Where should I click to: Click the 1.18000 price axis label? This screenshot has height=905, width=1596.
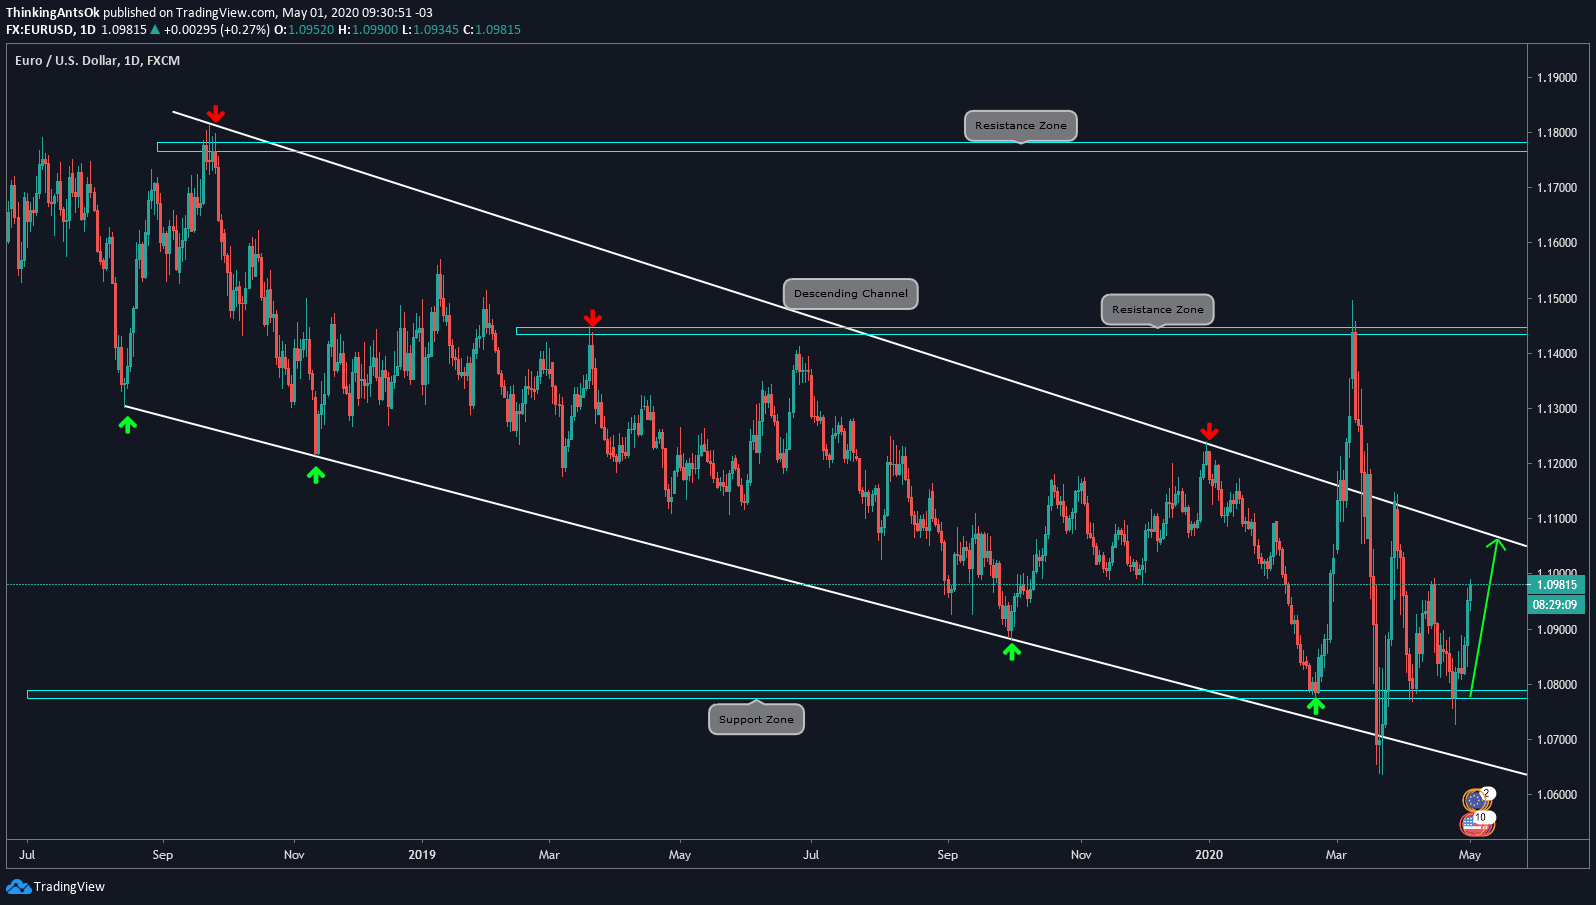(x=1557, y=133)
